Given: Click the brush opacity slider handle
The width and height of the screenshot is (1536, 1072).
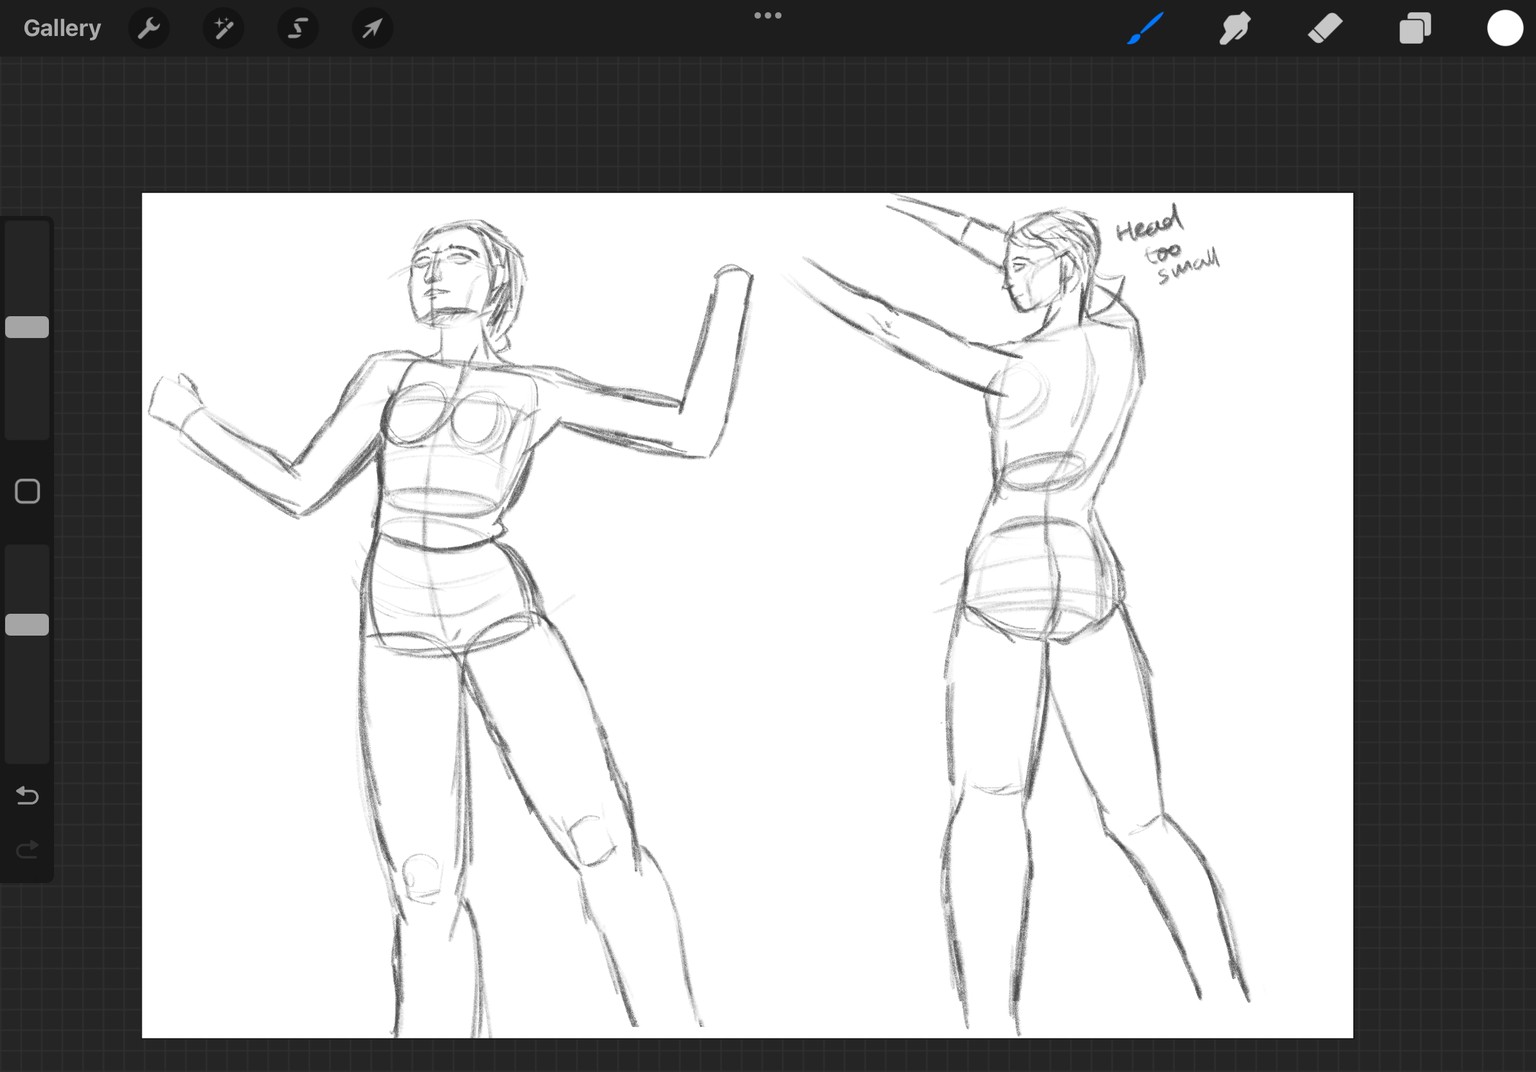Looking at the screenshot, I should 27,625.
